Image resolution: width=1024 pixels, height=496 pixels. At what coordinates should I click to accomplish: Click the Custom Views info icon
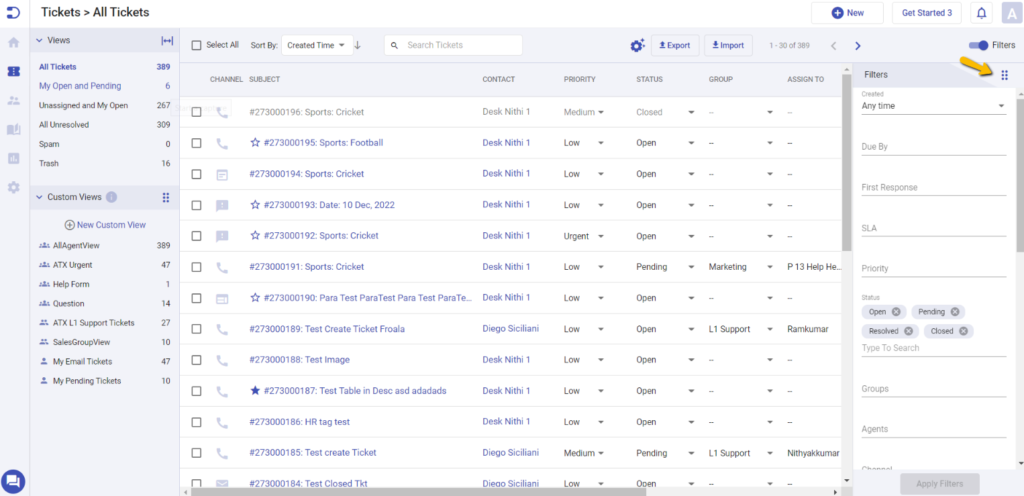pos(112,197)
